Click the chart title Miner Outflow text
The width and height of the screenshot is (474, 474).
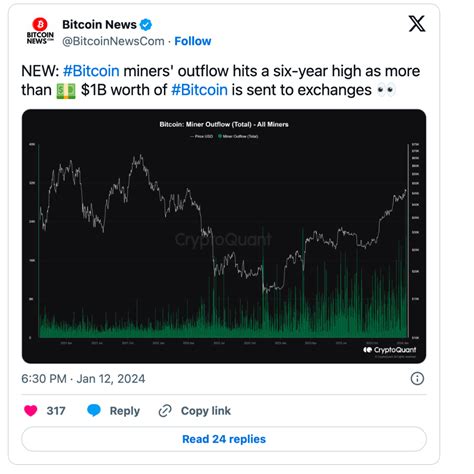224,124
